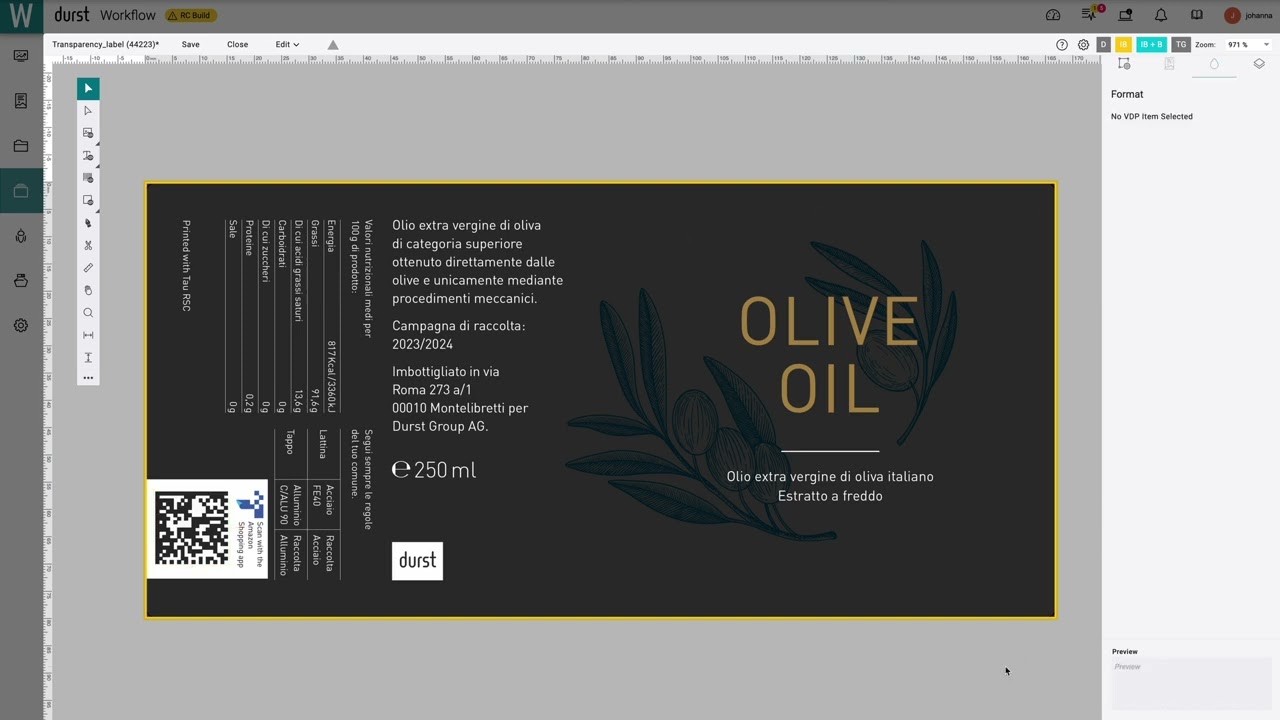Viewport: 1280px width, 720px height.
Task: Open the folder section in left sidebar
Action: 21,146
